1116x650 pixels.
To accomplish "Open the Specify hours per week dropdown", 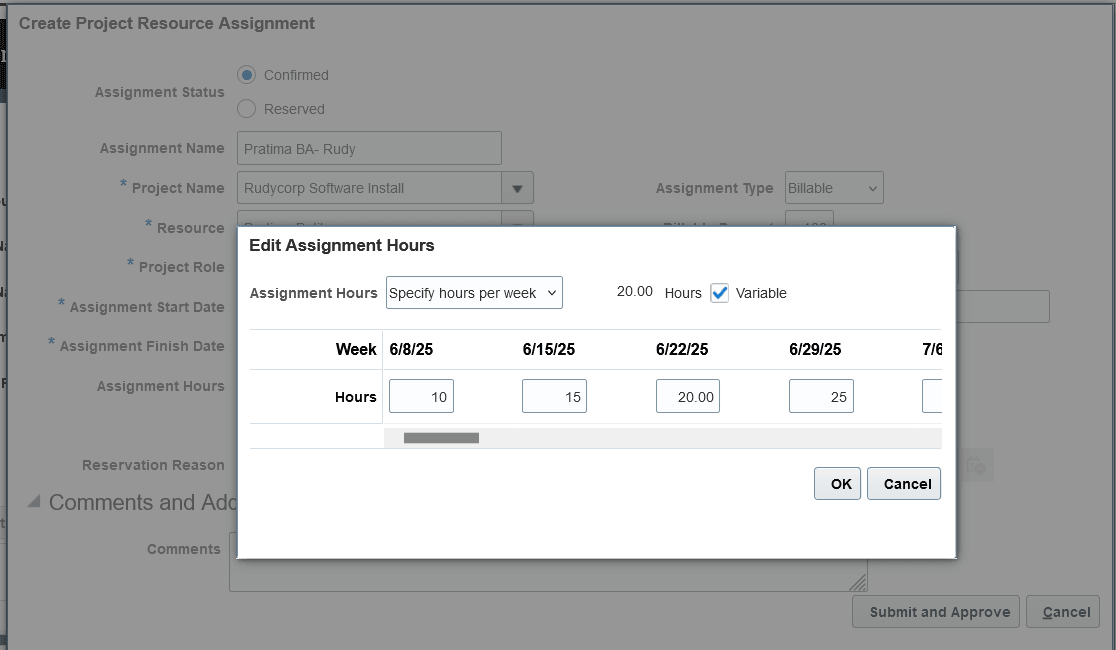I will pos(474,293).
